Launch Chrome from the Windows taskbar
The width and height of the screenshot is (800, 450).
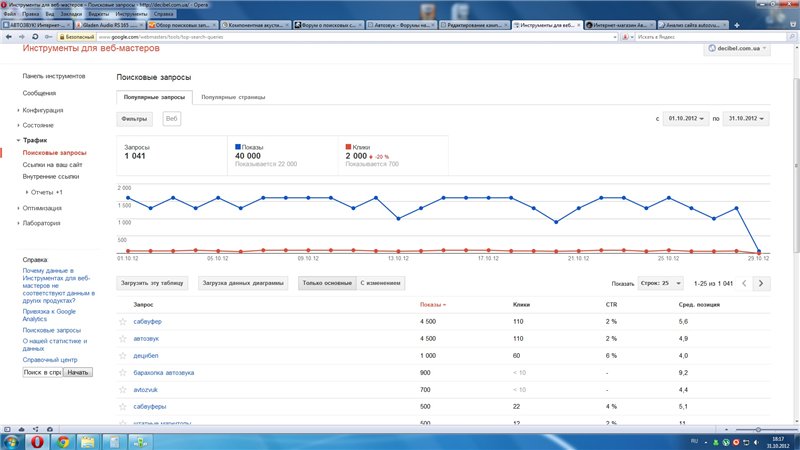pyautogui.click(x=62, y=440)
